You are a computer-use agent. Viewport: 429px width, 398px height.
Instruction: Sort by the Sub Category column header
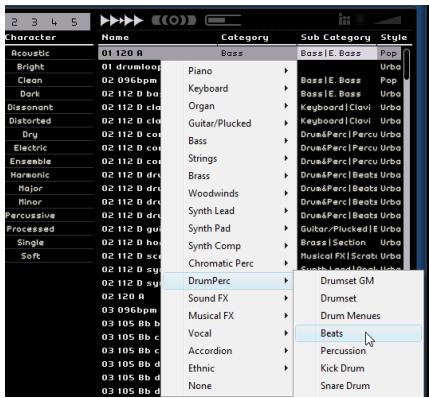coord(336,38)
